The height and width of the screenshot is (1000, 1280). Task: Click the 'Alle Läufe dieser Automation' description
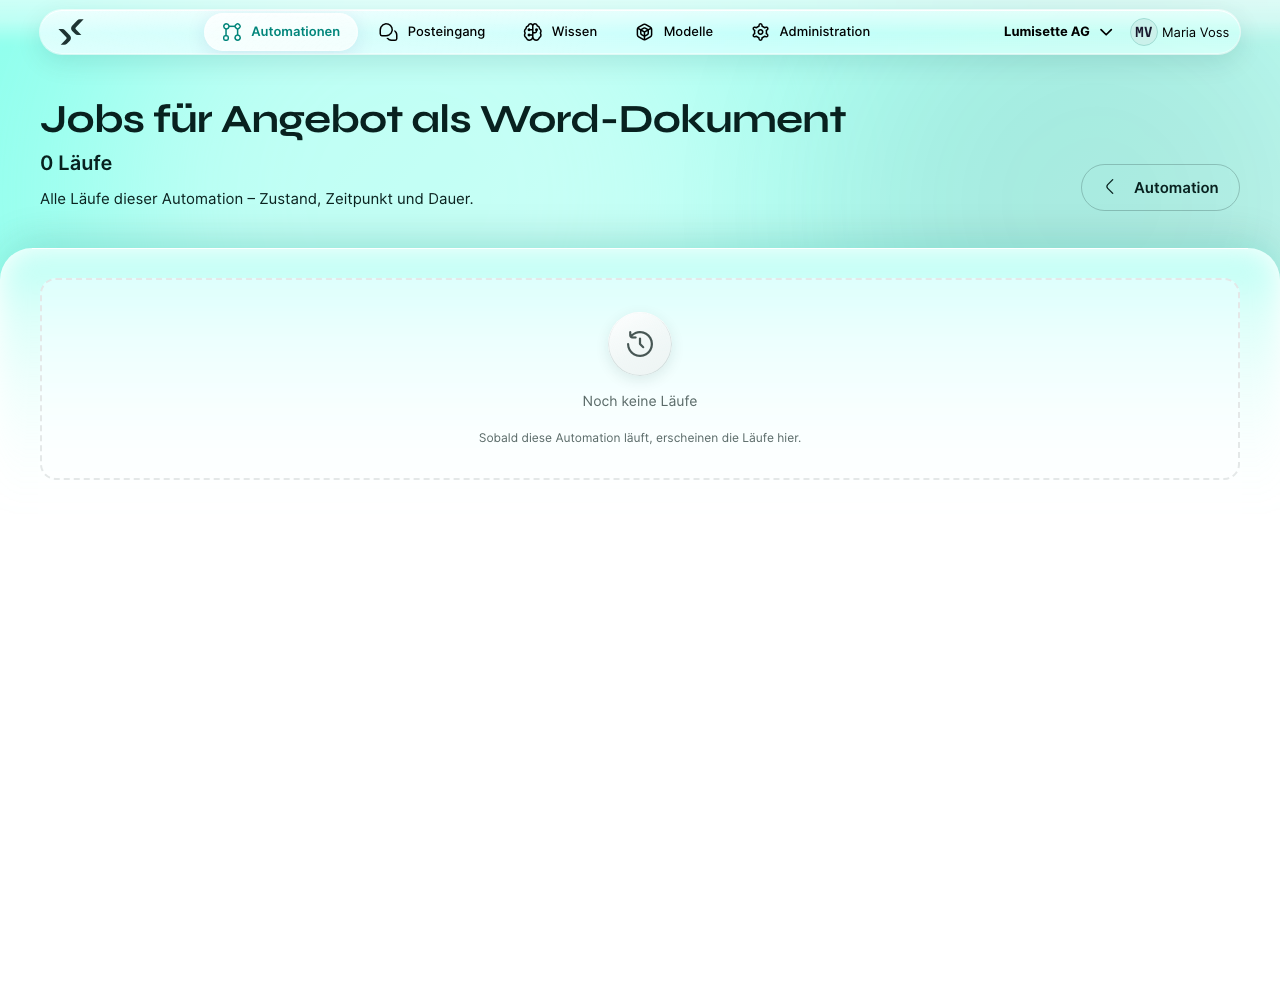tap(257, 199)
